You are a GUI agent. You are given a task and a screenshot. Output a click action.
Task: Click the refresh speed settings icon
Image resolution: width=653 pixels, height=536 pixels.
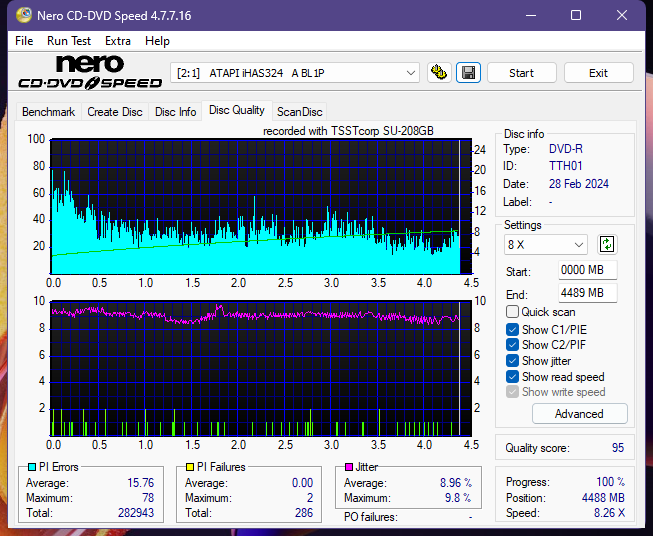(x=607, y=244)
